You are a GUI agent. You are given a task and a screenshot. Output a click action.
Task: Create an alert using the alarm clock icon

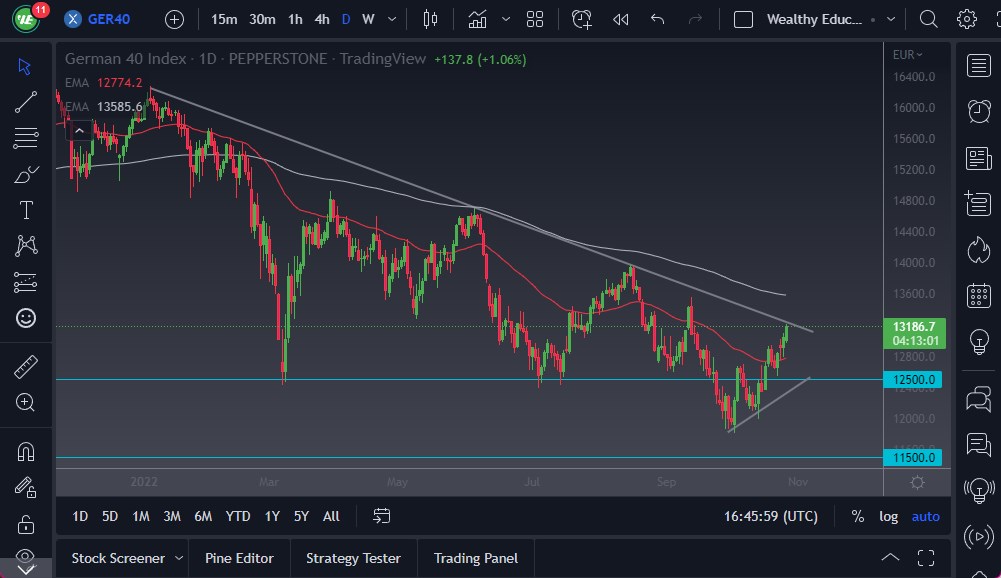click(581, 19)
